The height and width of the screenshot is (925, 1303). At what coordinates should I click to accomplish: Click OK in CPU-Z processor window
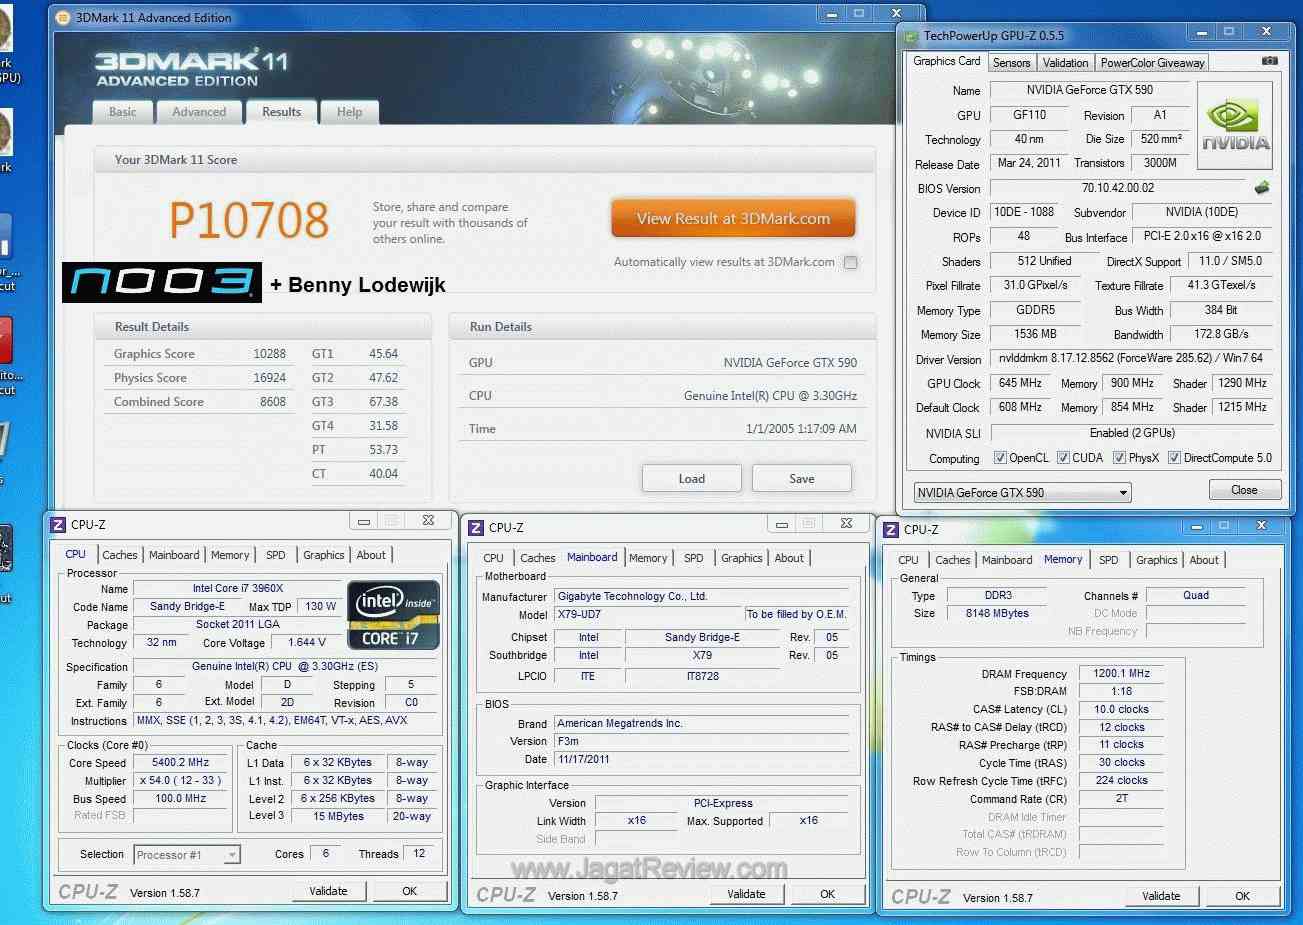[409, 891]
